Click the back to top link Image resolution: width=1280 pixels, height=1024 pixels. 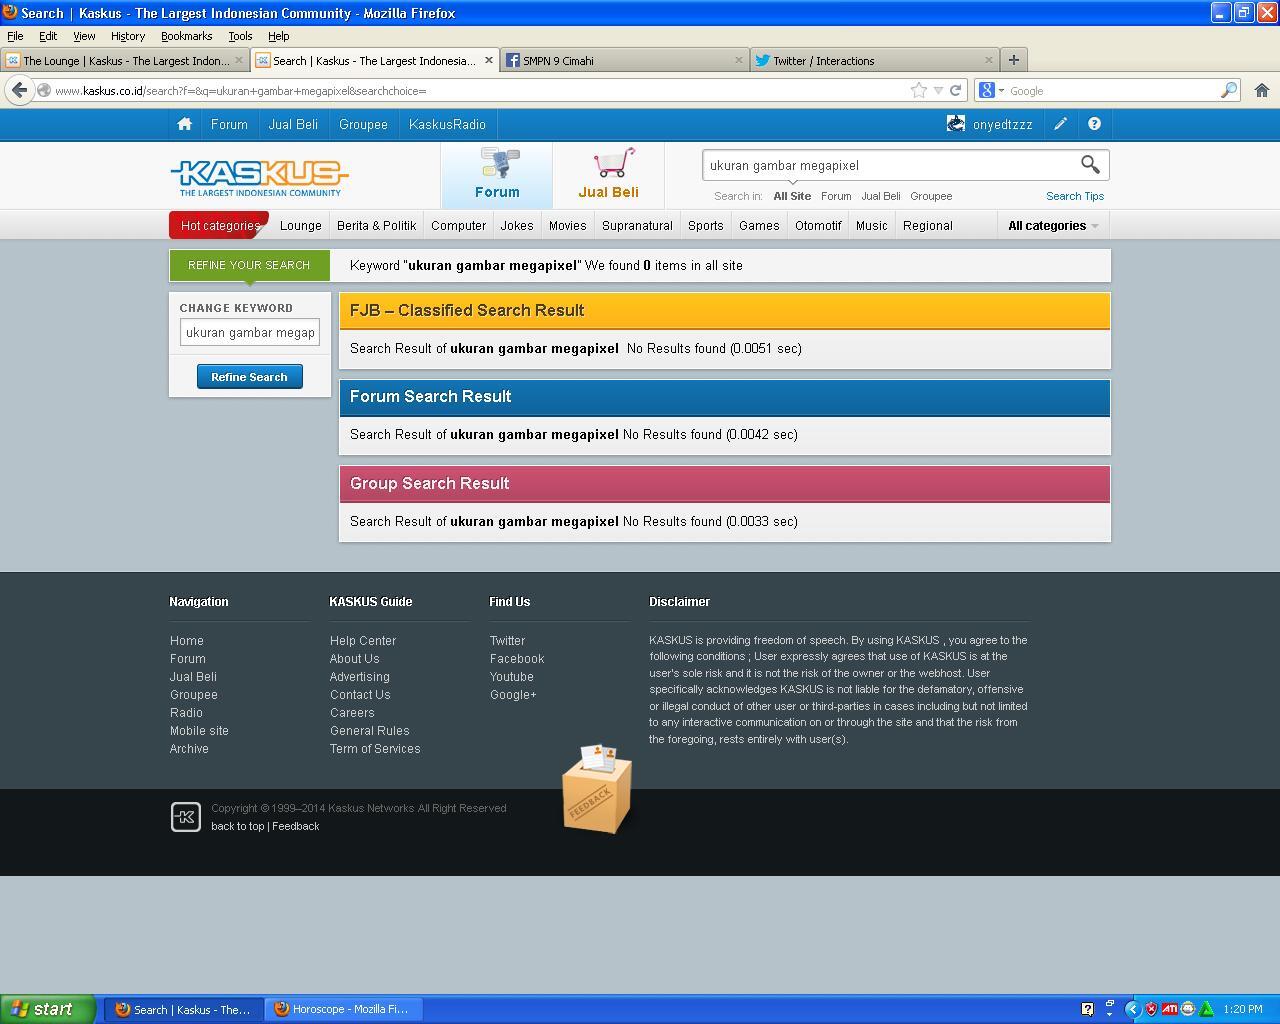coord(238,826)
